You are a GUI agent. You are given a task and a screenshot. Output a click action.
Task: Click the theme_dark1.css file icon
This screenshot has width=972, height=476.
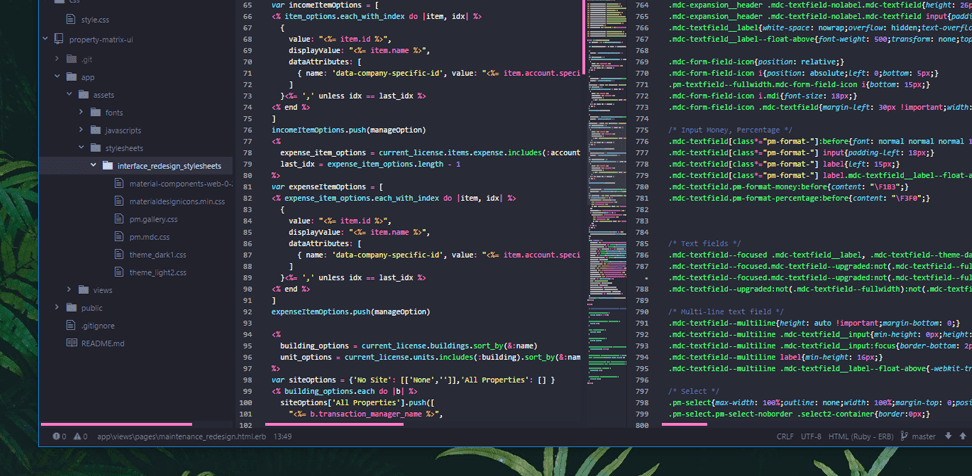click(119, 254)
